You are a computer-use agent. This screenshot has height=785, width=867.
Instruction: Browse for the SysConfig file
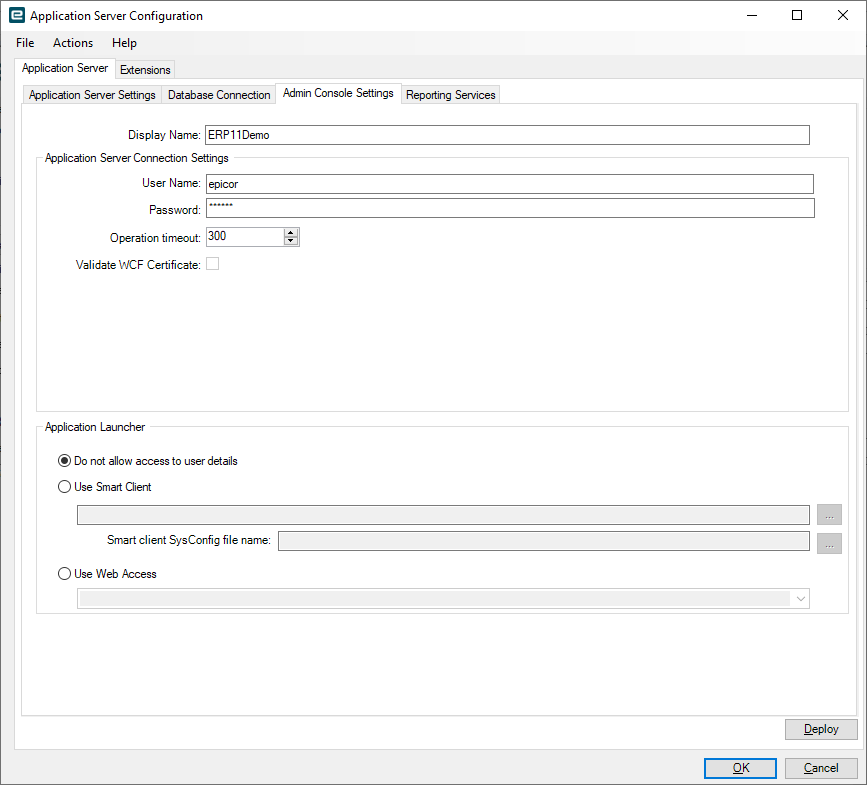coord(829,543)
